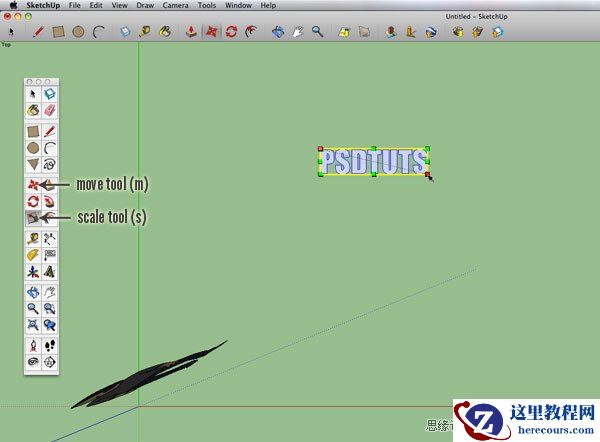Open the SketchUp application menu
600x442 pixels.
[43, 5]
